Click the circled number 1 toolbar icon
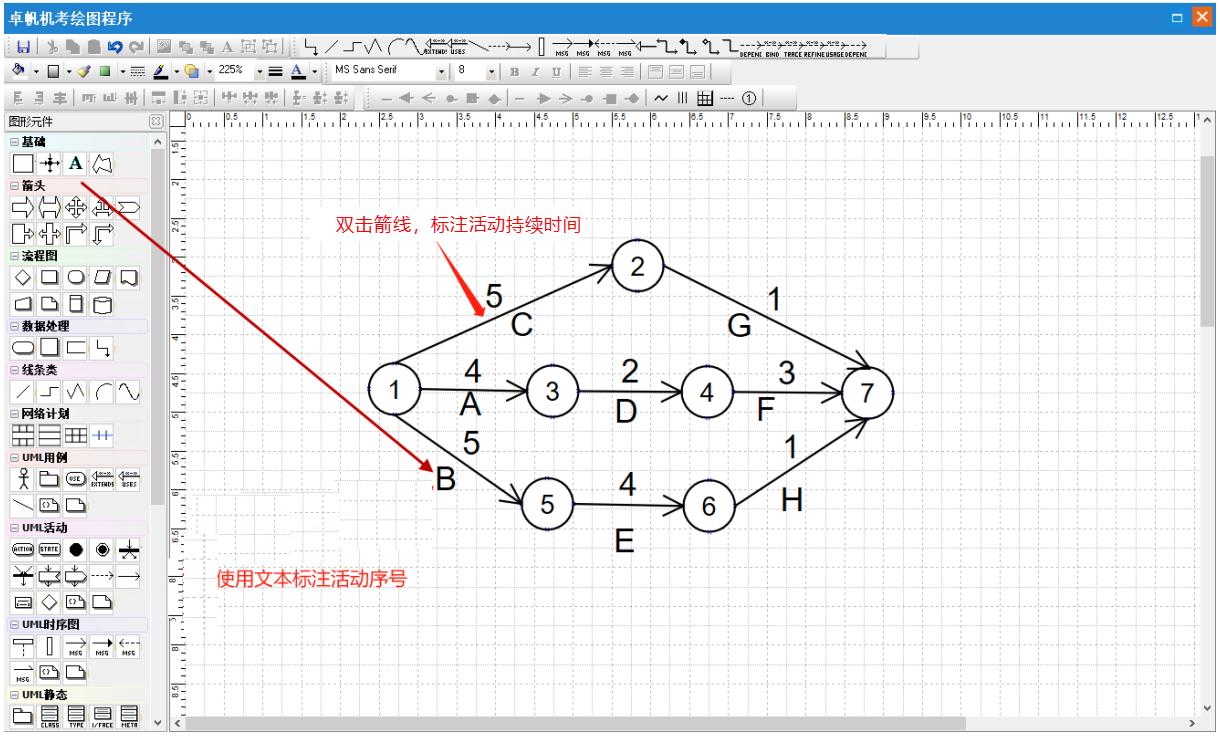The height and width of the screenshot is (736, 1220). point(748,97)
